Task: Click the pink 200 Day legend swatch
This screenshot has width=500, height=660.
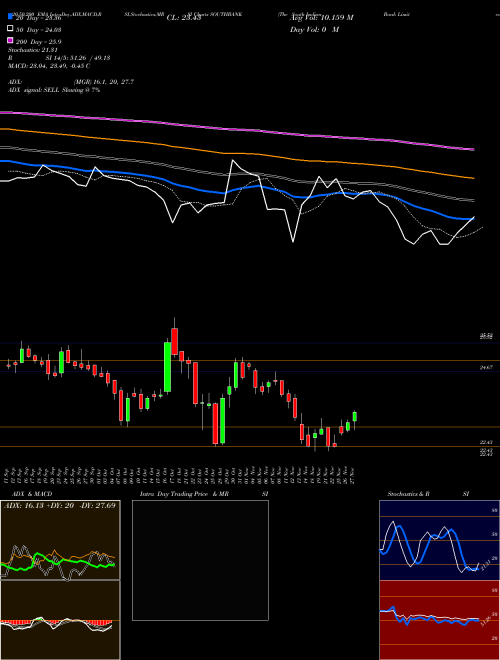Action: coord(11,40)
